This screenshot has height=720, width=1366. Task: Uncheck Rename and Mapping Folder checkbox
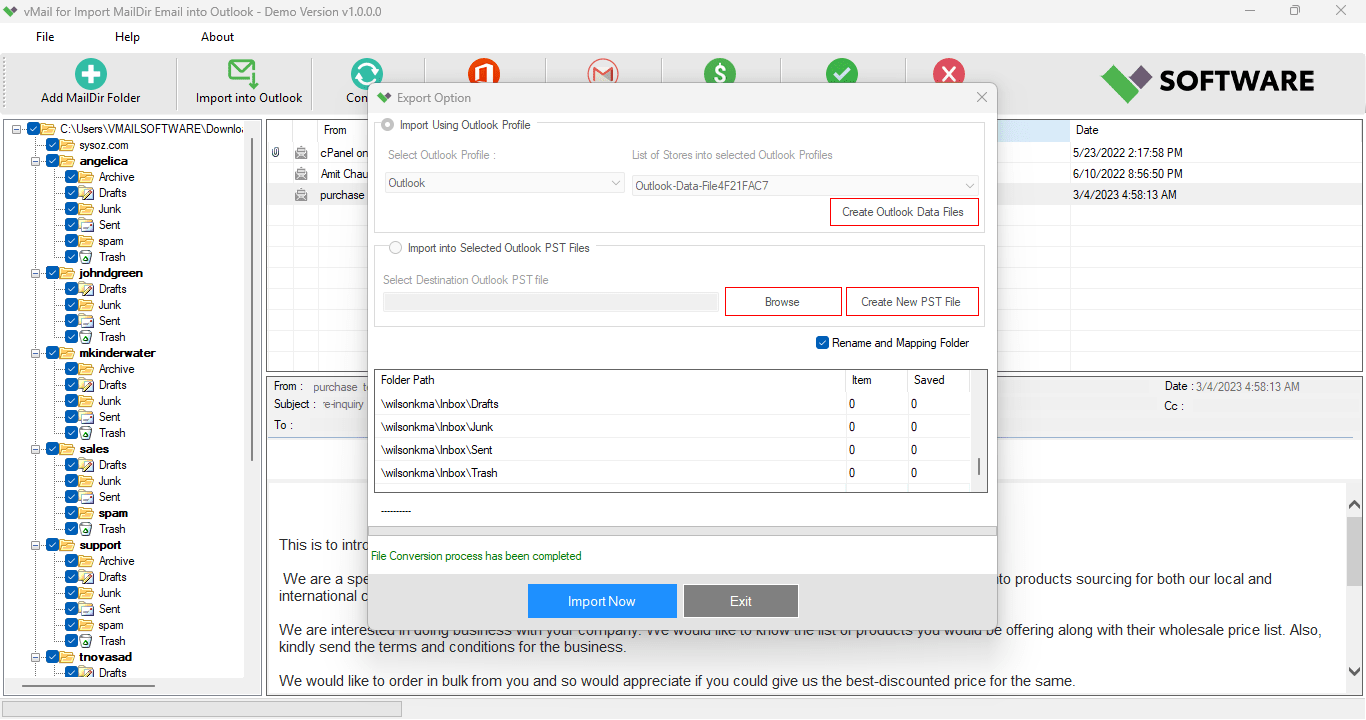click(x=823, y=343)
